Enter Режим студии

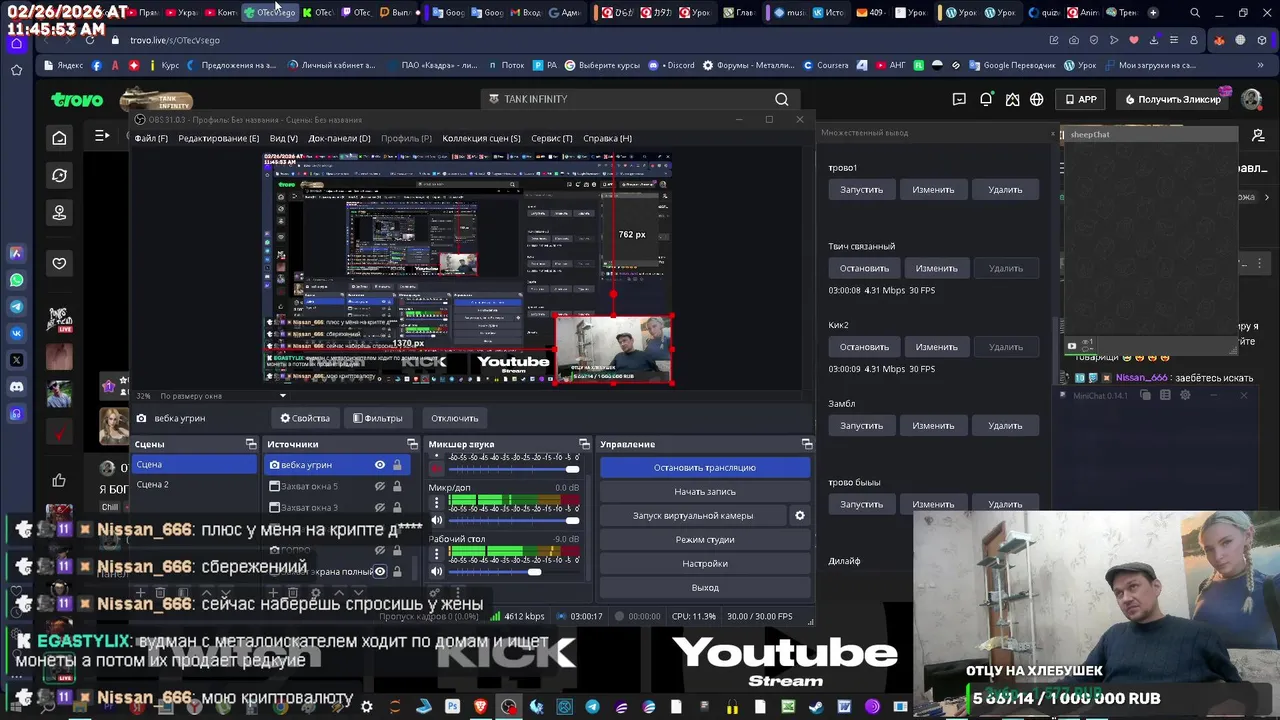tap(704, 539)
